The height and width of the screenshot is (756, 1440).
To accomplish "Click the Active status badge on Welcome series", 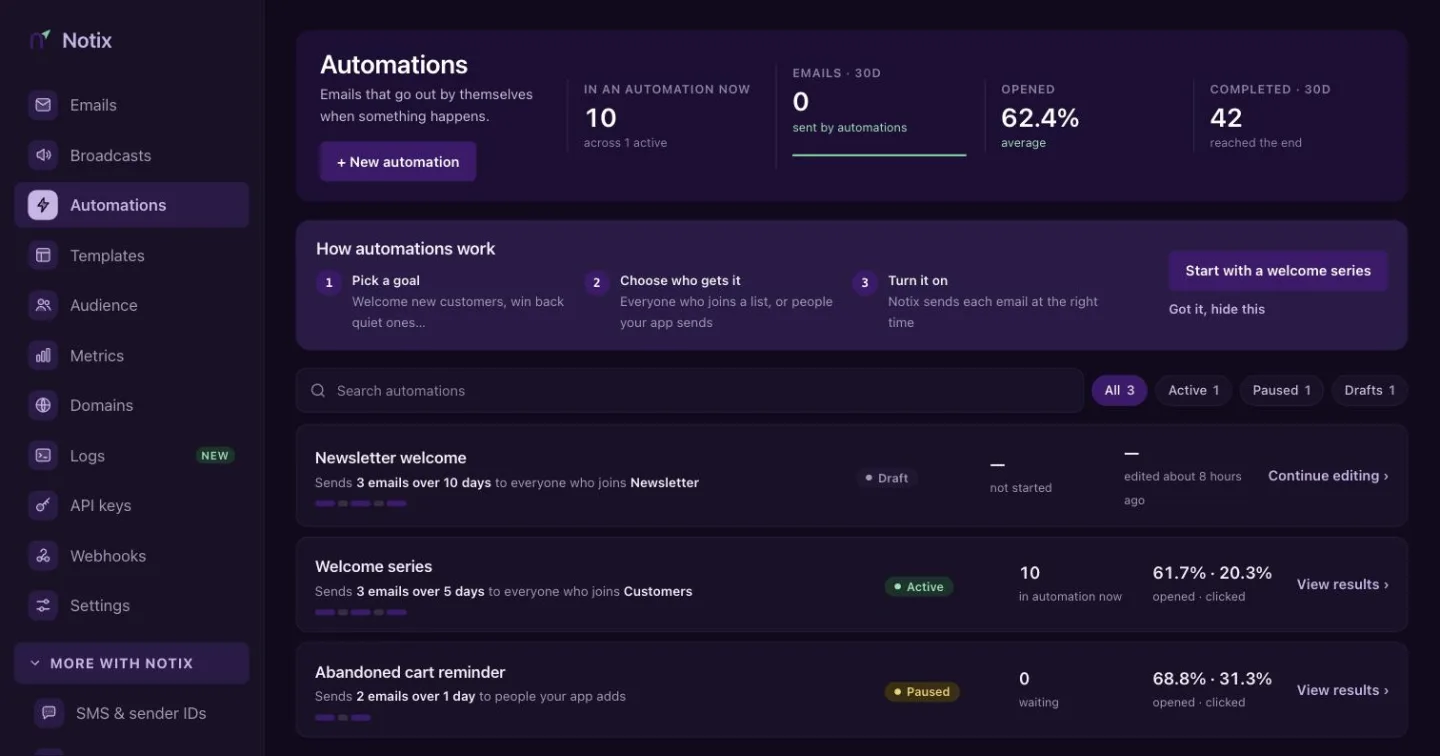I will (919, 587).
